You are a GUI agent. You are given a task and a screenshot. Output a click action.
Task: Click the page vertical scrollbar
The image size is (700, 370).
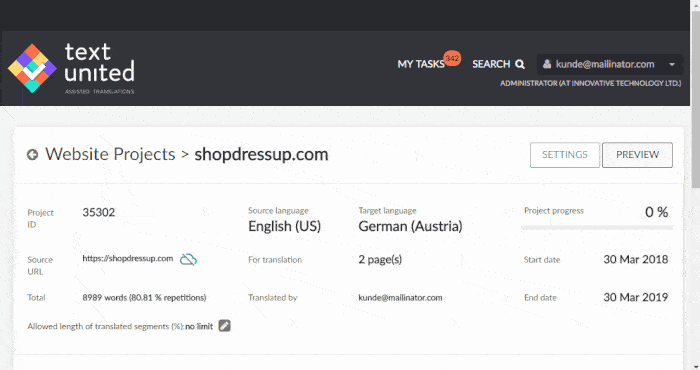695,100
